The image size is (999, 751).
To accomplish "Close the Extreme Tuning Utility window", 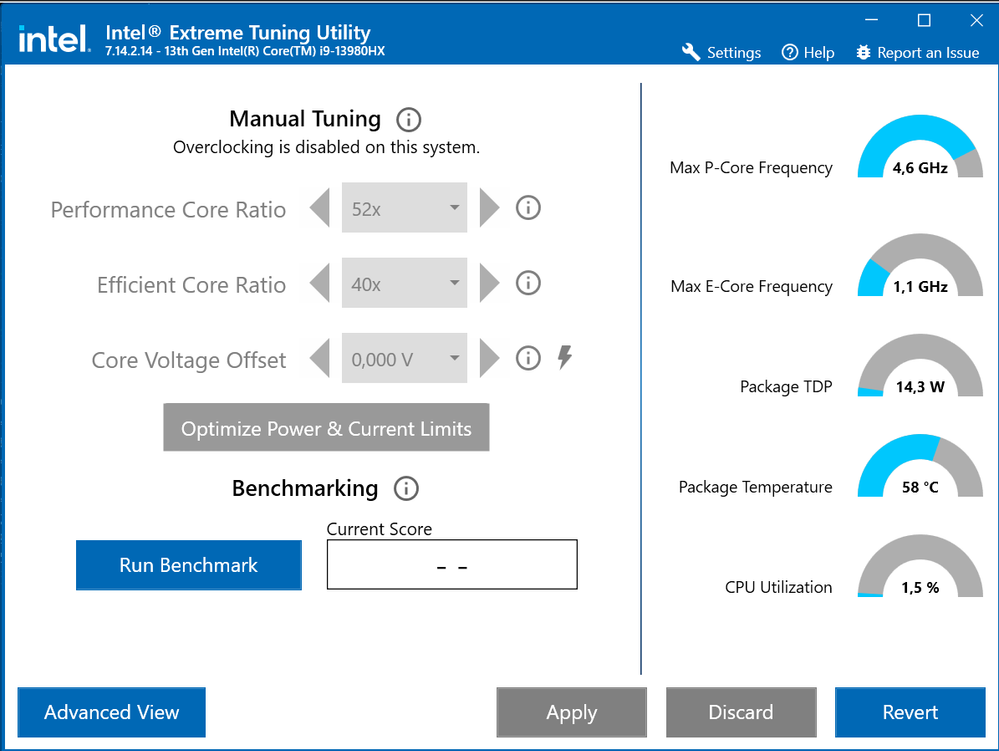I will pyautogui.click(x=976, y=20).
